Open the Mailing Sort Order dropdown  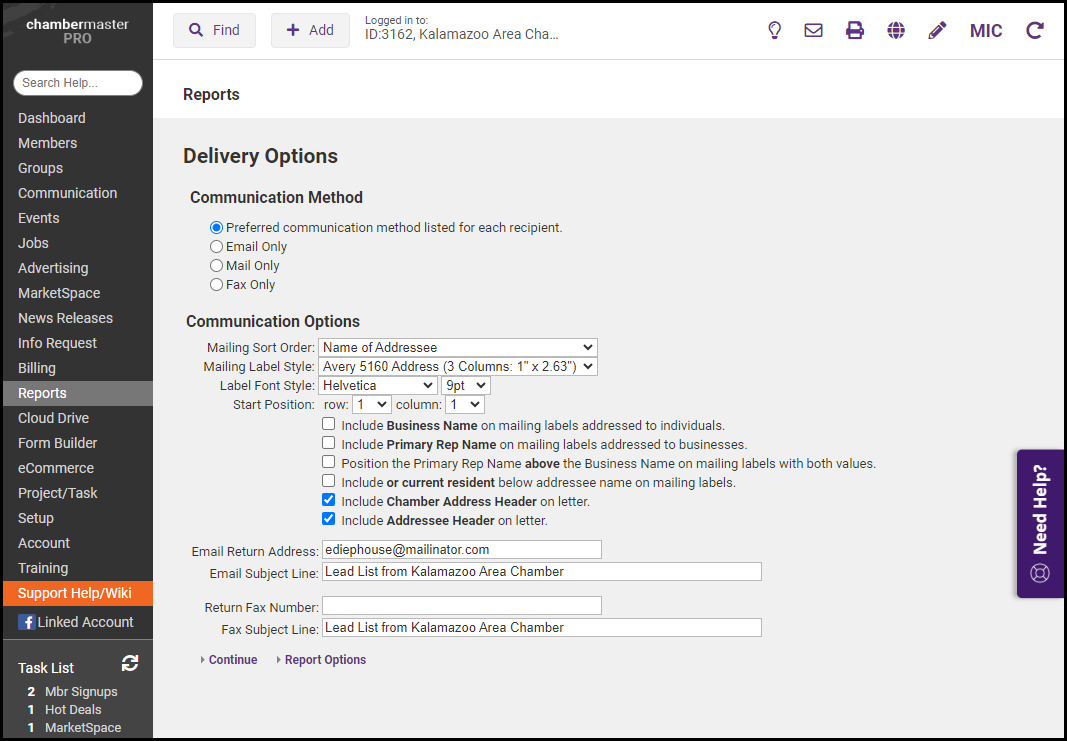tap(457, 348)
